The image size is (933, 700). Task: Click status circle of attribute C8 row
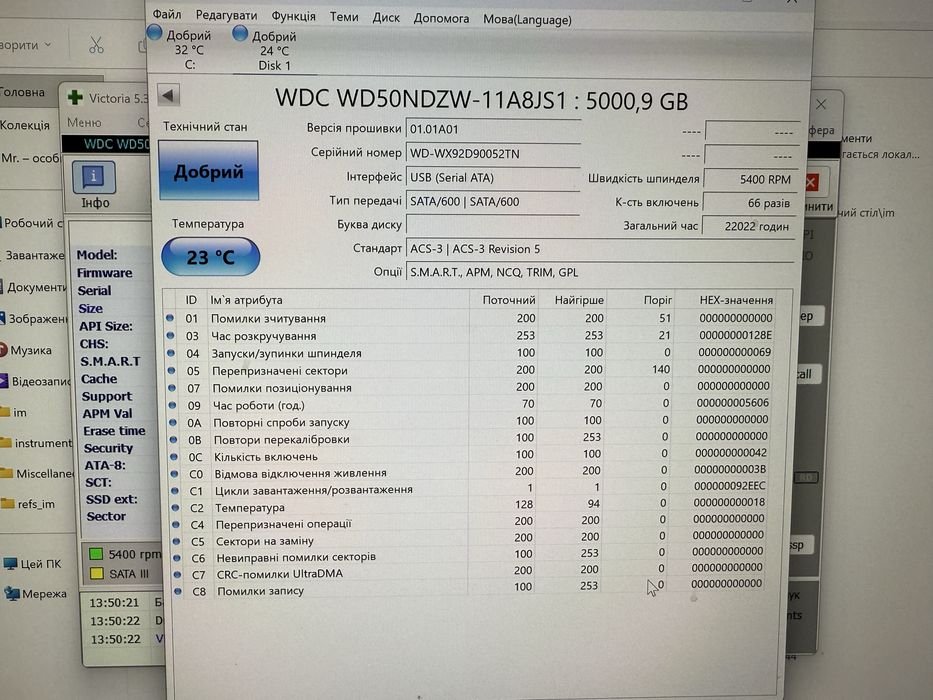(179, 591)
